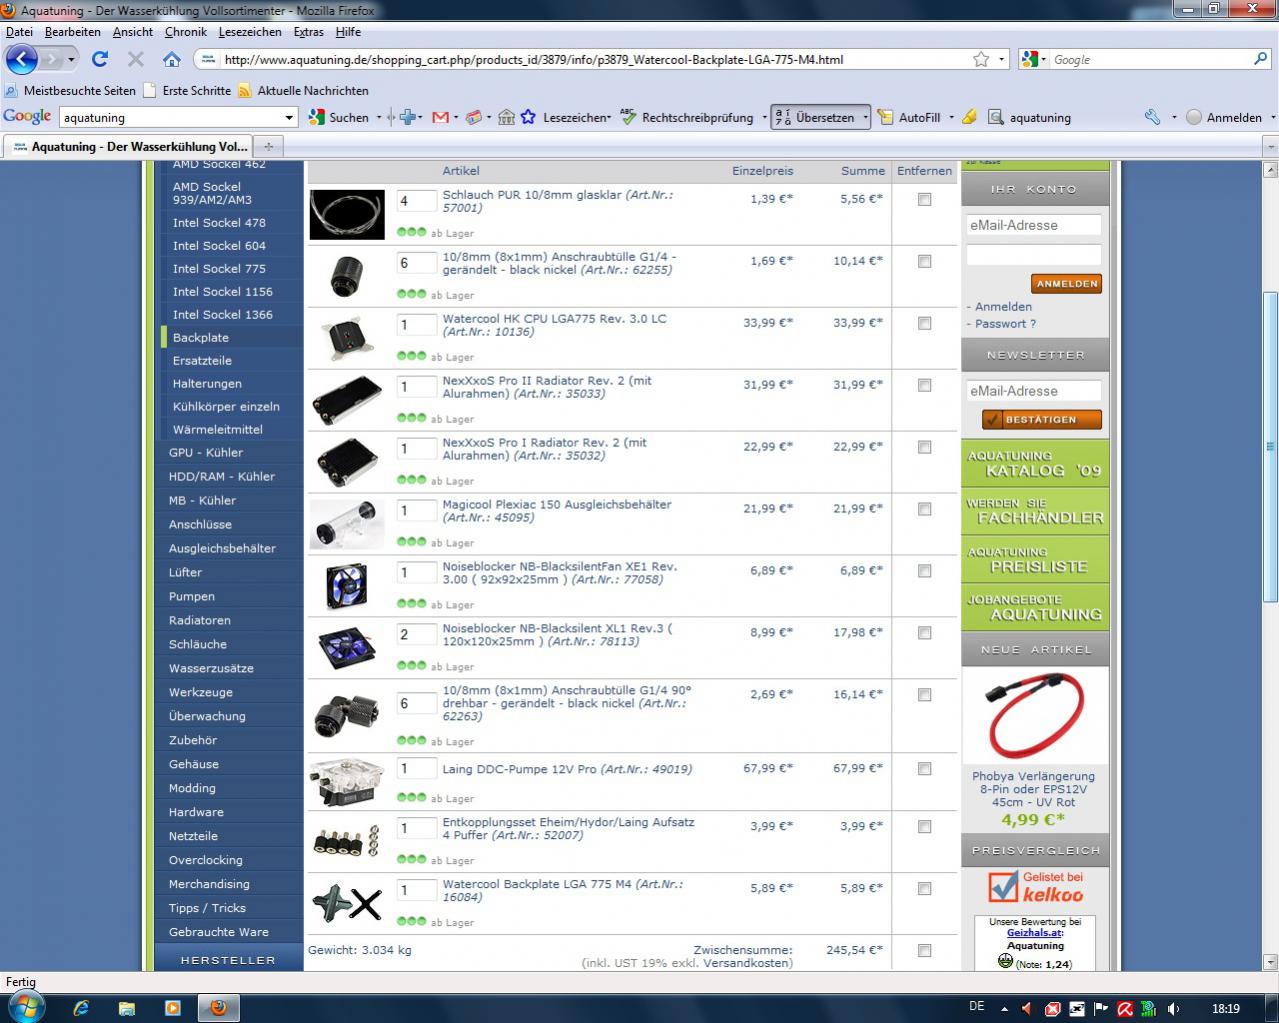Tick remove checkbox for NexXxoS Pro I Radiator
The height and width of the screenshot is (1023, 1279).
tap(924, 447)
